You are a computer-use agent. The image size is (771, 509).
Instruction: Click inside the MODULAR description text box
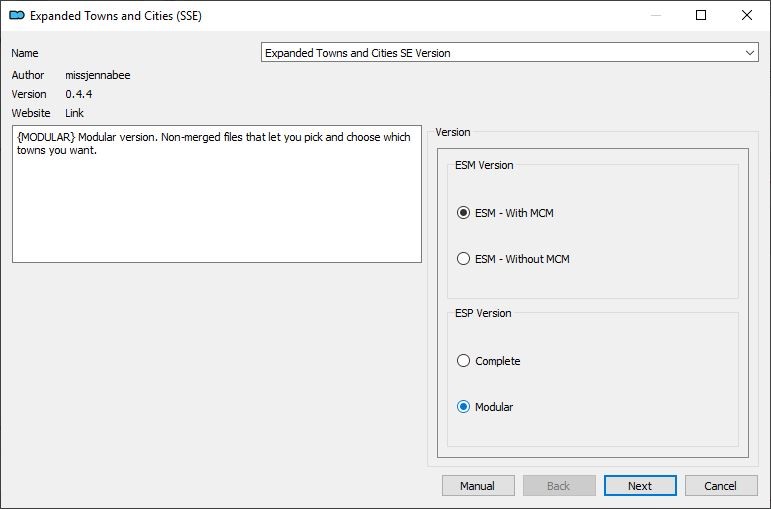click(217, 194)
